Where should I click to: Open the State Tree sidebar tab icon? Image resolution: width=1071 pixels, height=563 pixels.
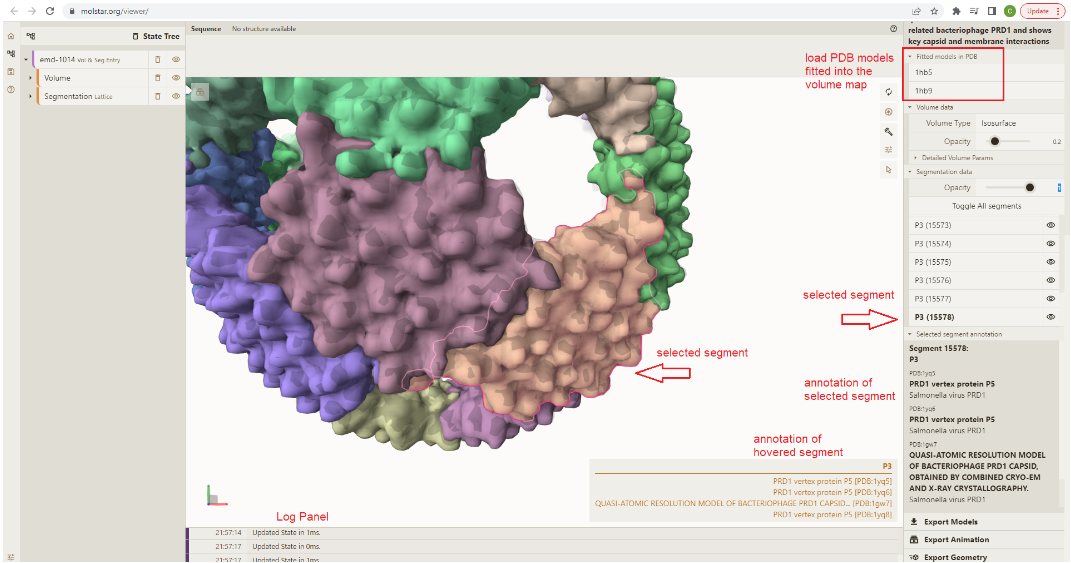point(10,54)
